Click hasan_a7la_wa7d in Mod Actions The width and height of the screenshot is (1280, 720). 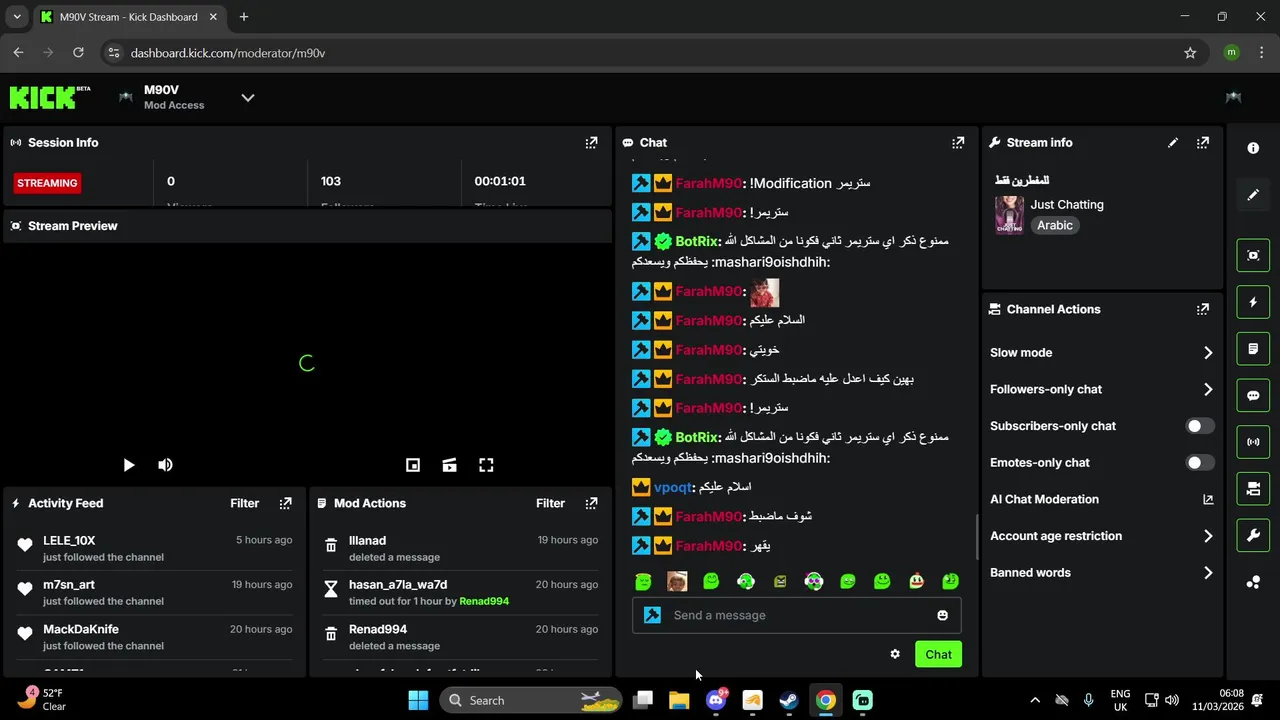point(398,585)
